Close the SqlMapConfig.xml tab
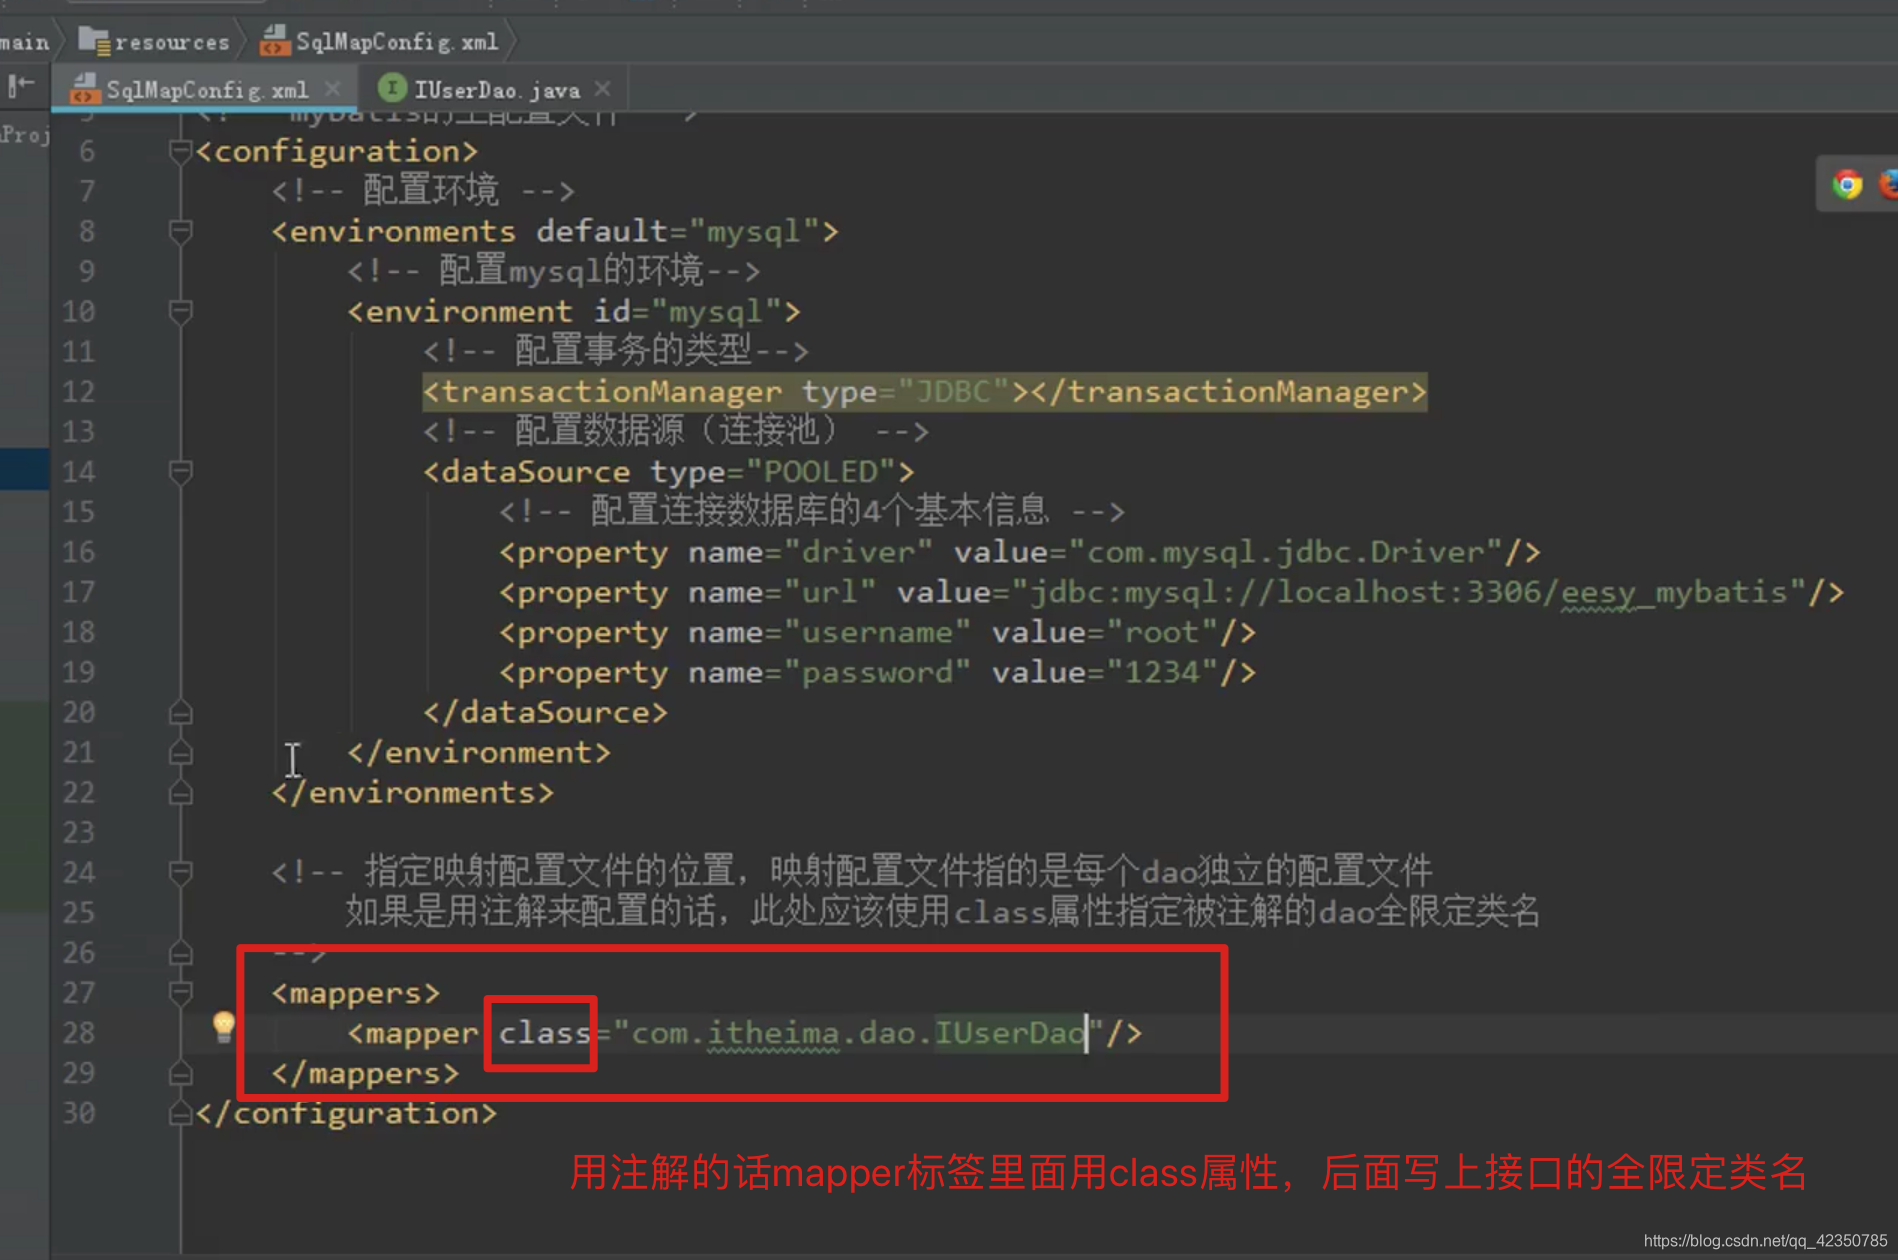 point(333,89)
